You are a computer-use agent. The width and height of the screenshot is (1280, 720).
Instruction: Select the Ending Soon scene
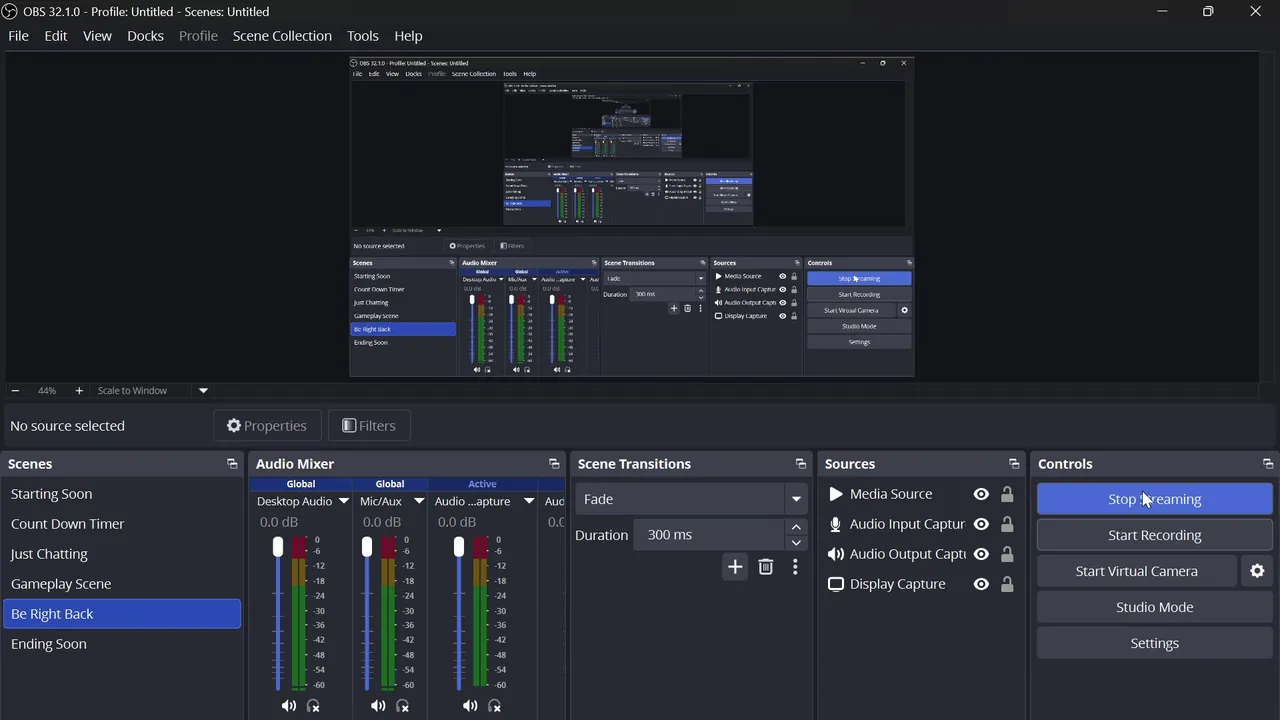[x=122, y=644]
